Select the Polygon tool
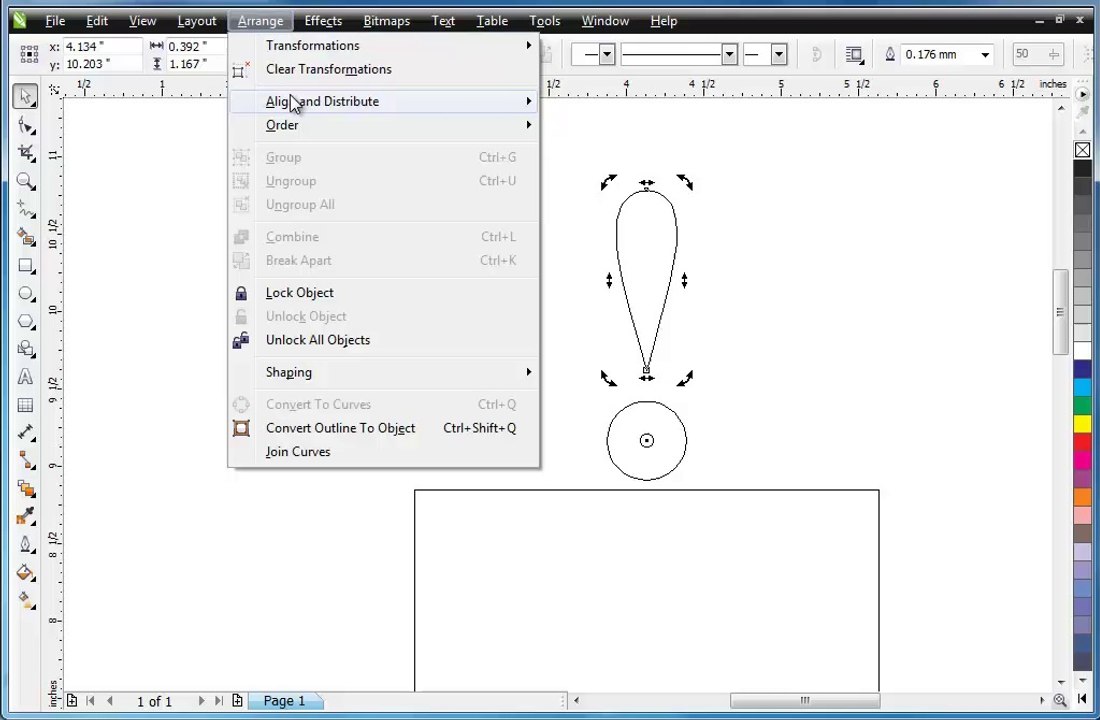The width and height of the screenshot is (1100, 720). [x=26, y=321]
